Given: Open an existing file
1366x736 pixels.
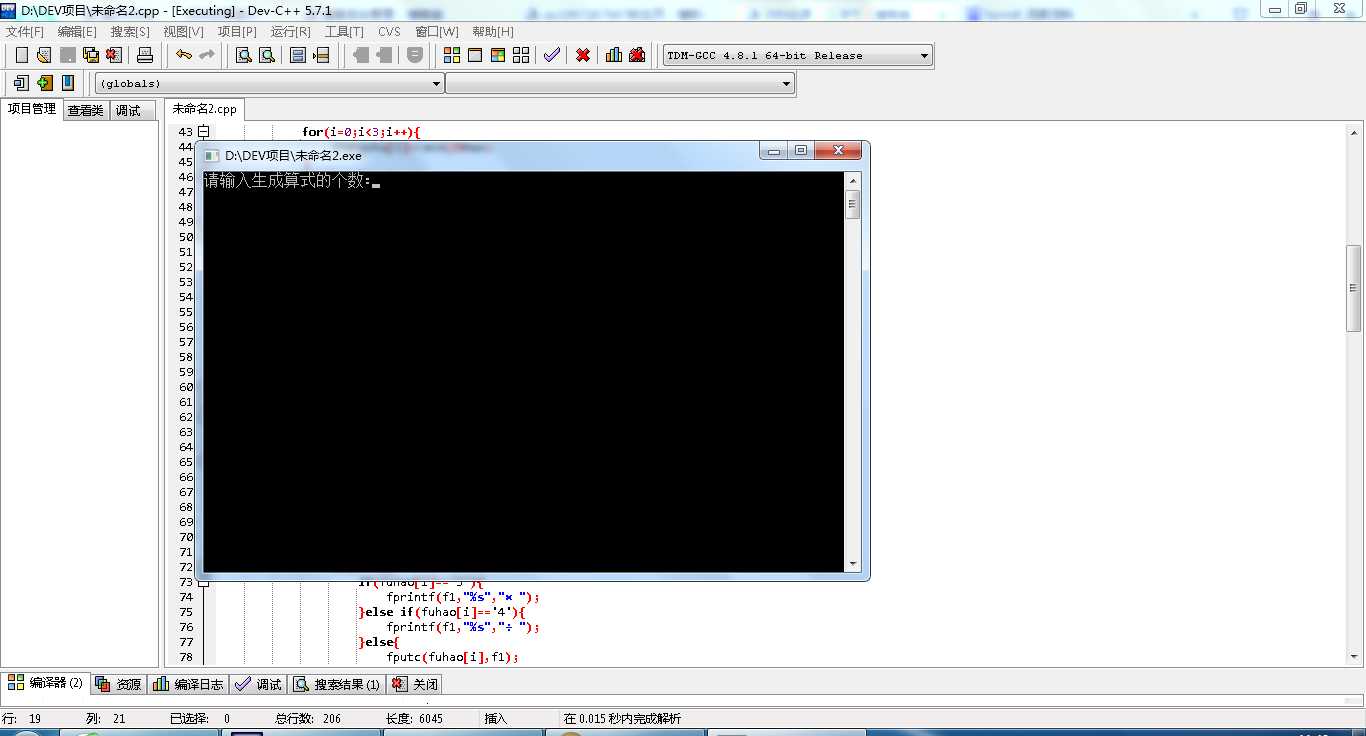Looking at the screenshot, I should click(44, 55).
